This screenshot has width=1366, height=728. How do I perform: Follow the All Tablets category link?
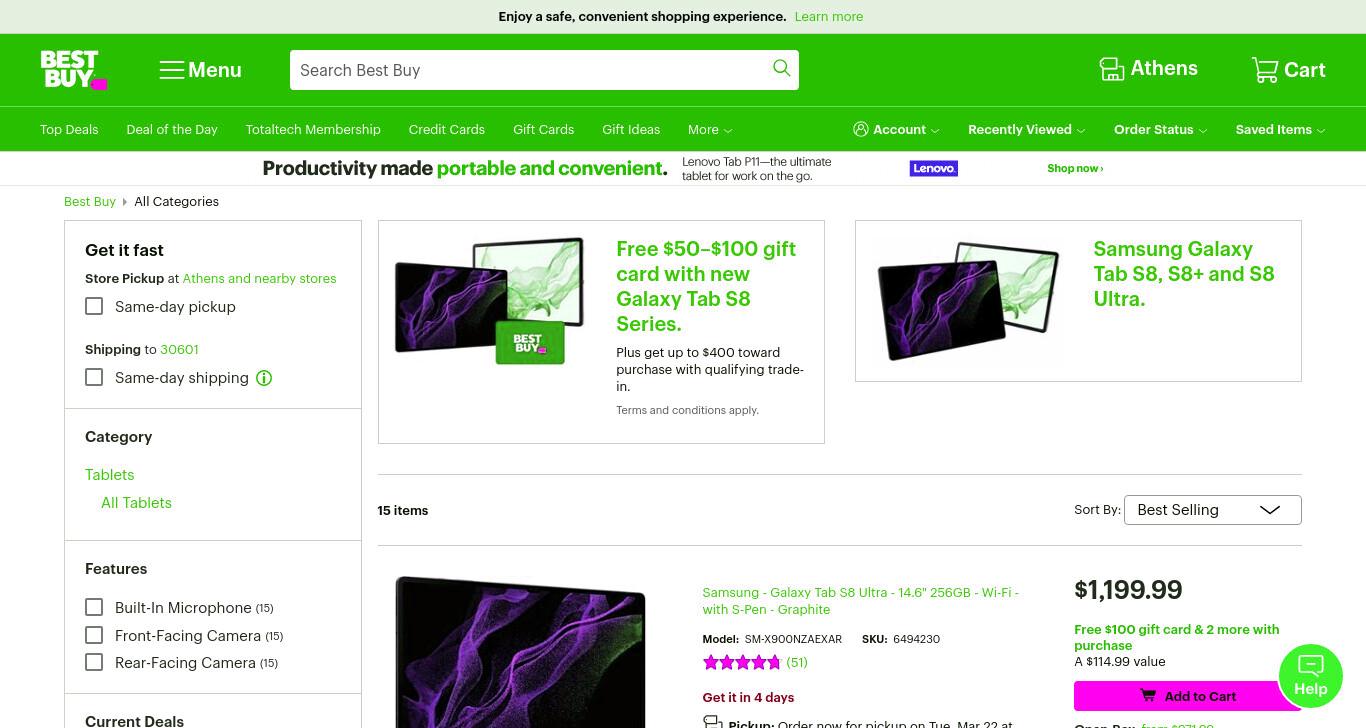pyautogui.click(x=136, y=503)
